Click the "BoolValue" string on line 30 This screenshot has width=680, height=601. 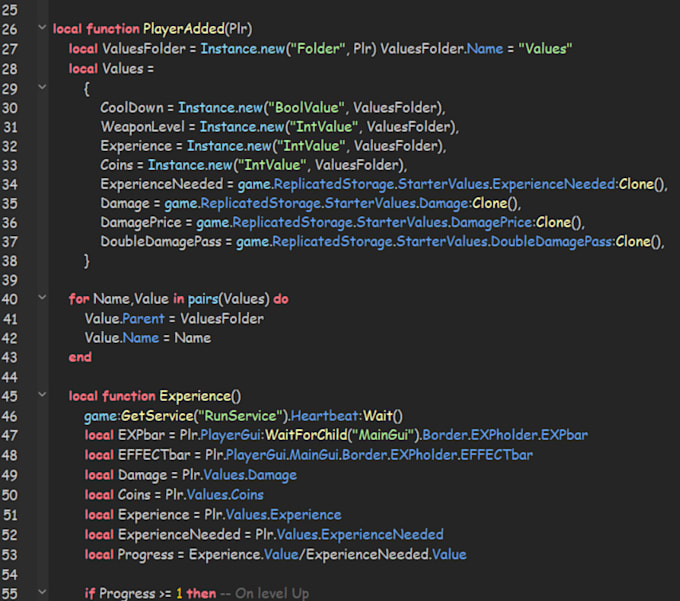pos(307,108)
